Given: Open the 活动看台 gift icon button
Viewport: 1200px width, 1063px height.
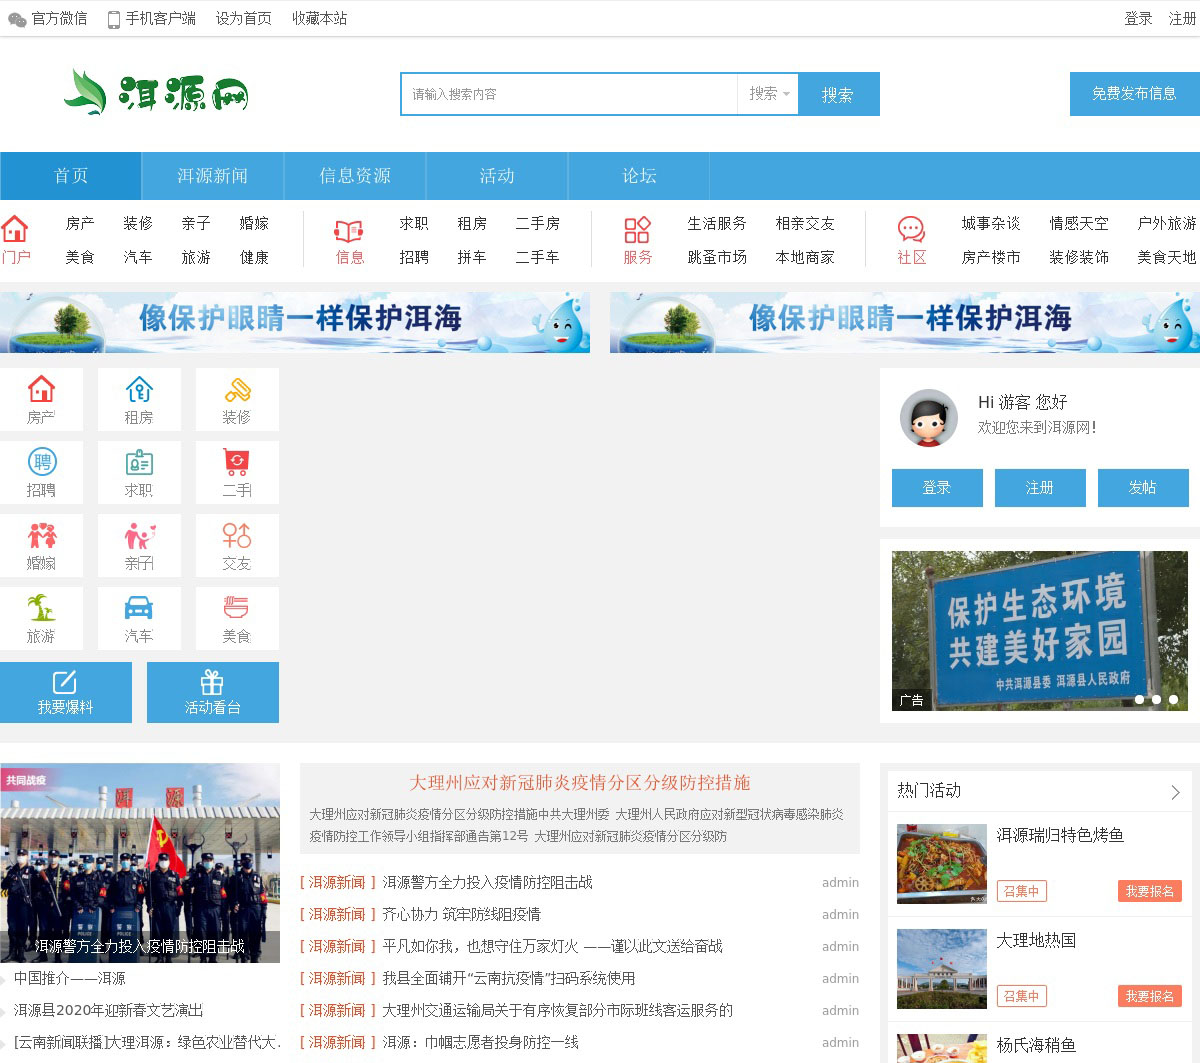Looking at the screenshot, I should click(x=212, y=692).
